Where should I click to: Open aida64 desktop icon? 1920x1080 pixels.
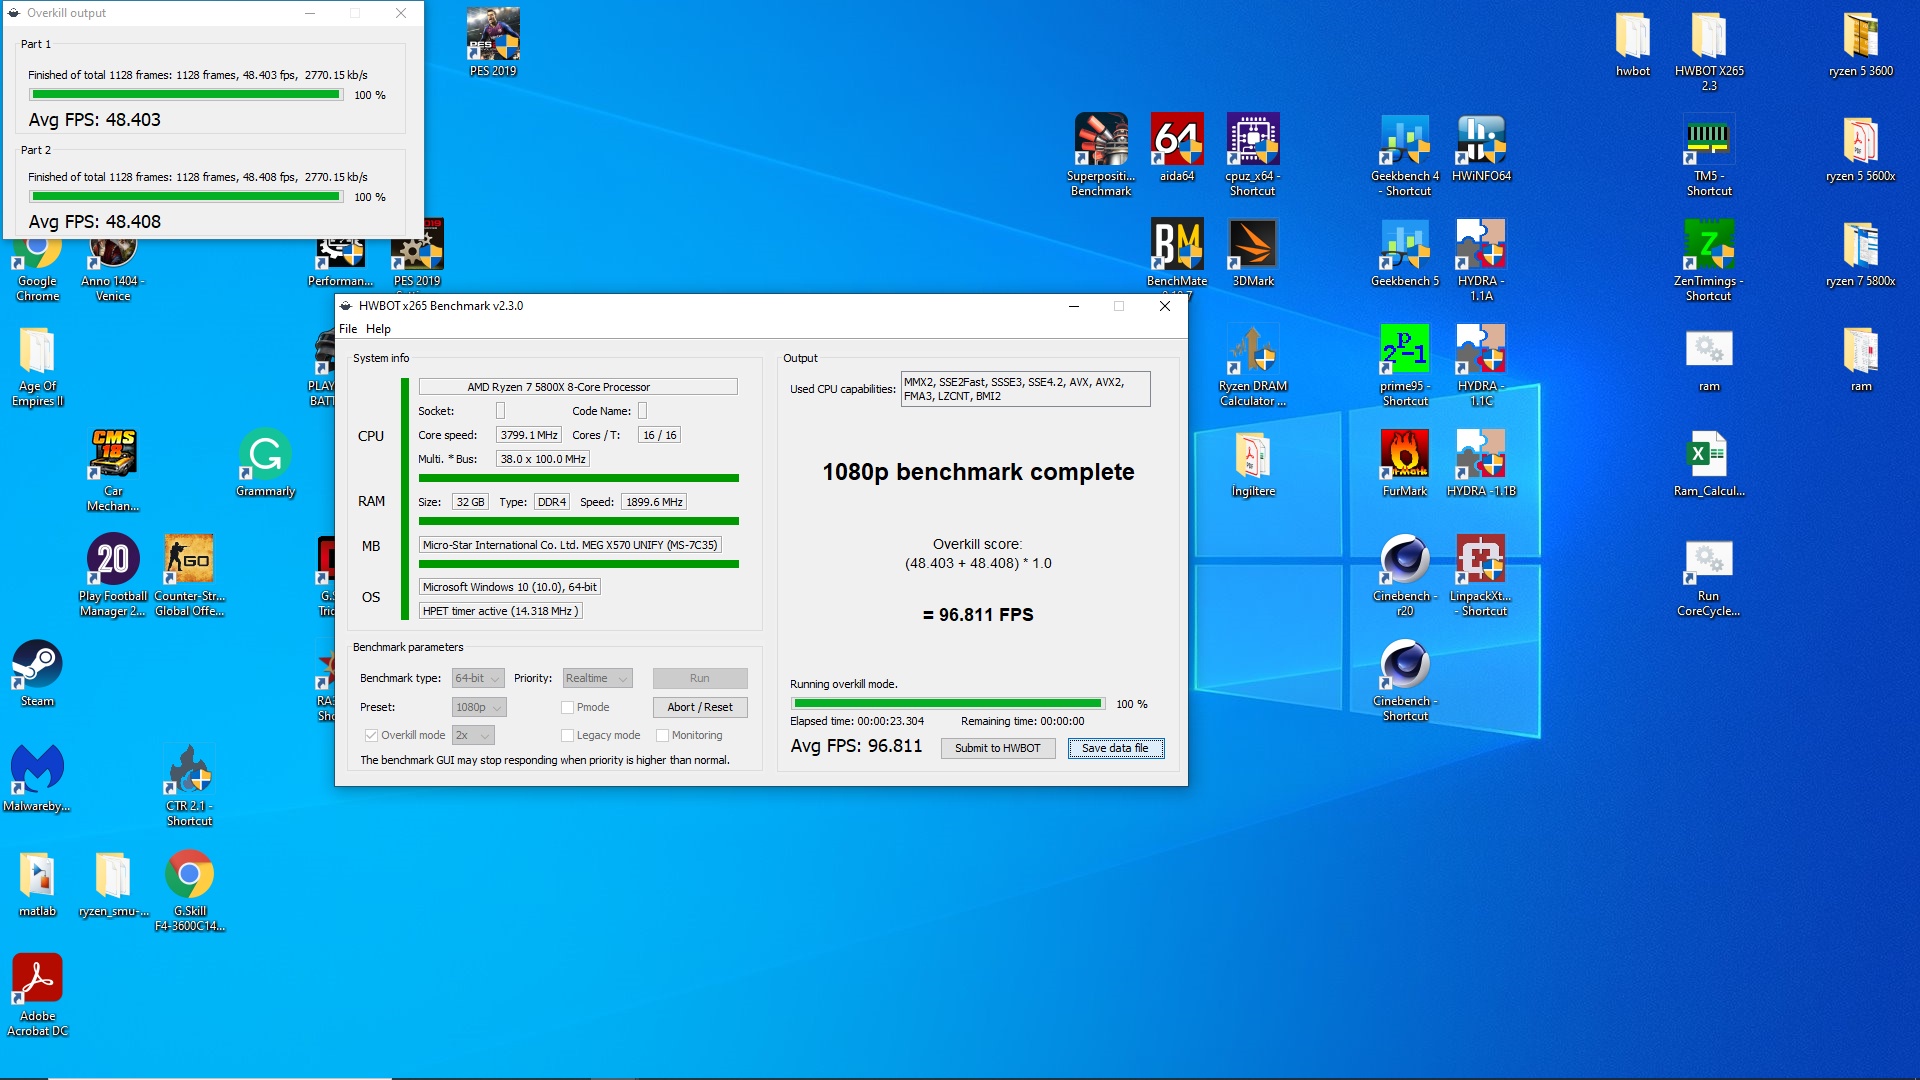[1177, 148]
